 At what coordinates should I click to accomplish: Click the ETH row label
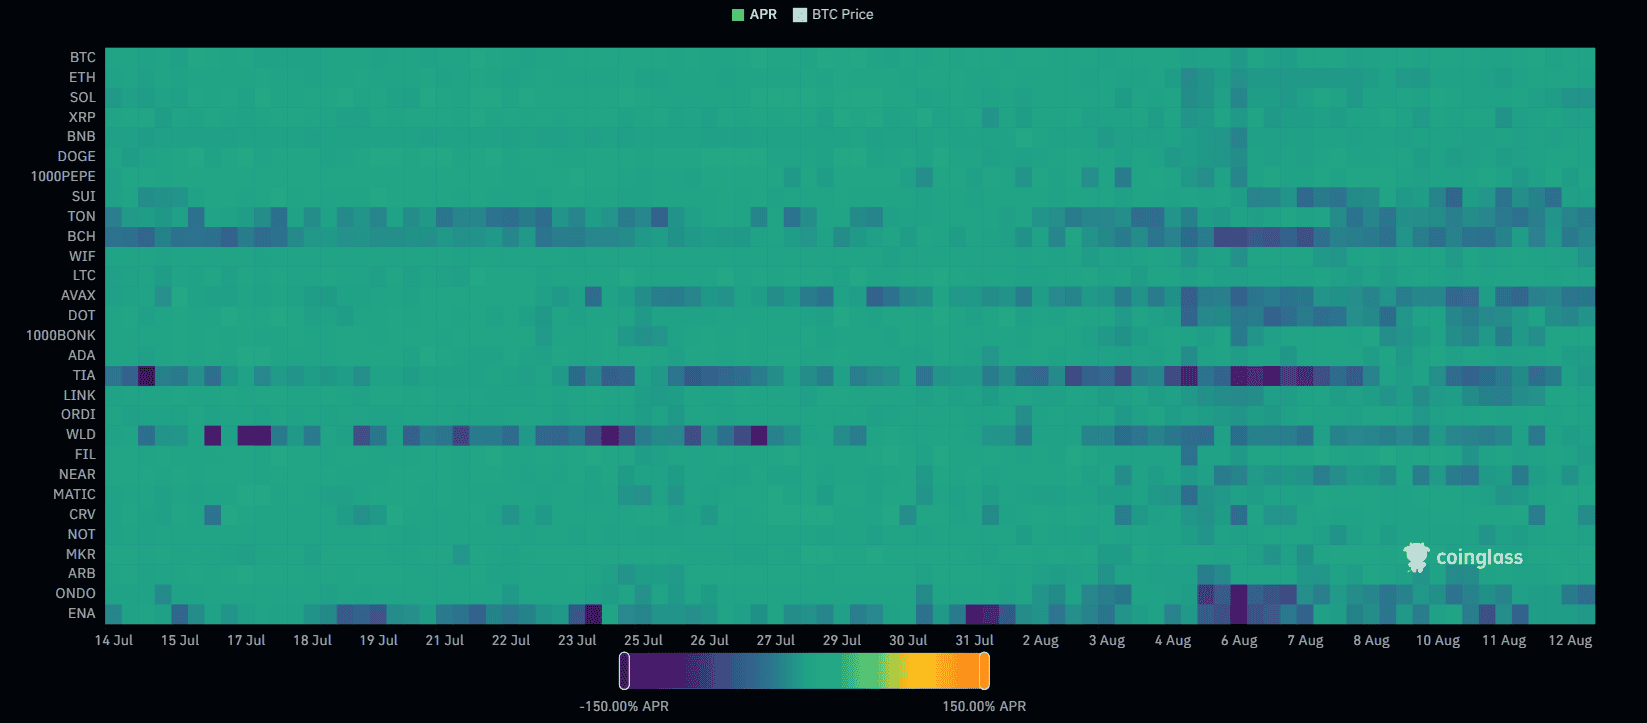click(83, 77)
